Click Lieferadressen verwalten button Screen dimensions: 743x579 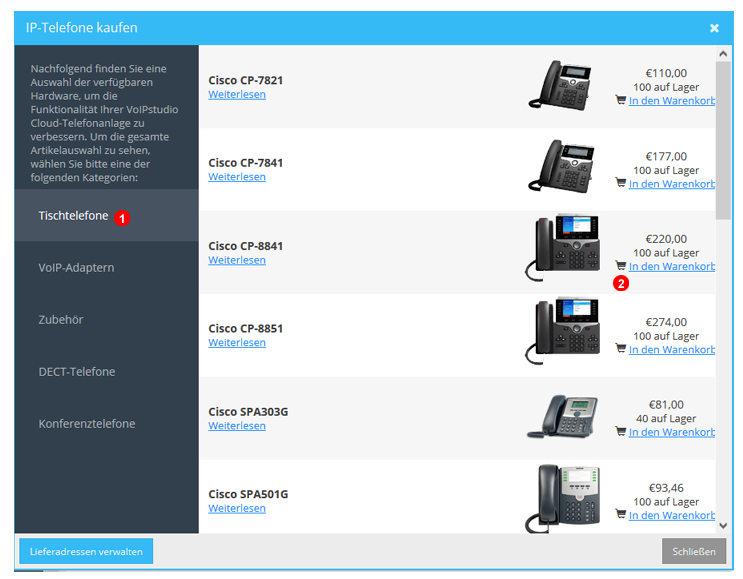click(x=86, y=551)
